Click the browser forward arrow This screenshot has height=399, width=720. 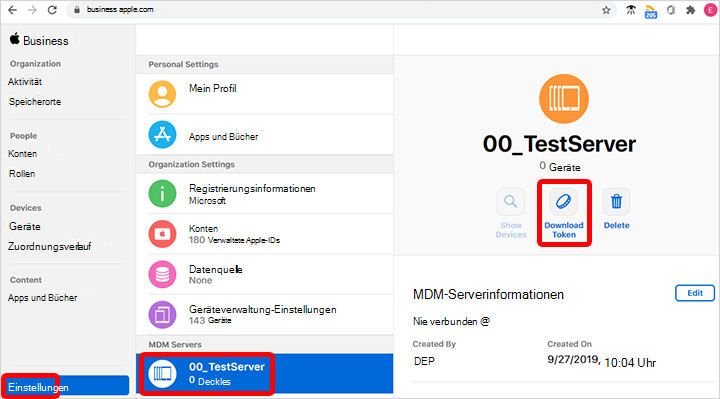[x=32, y=10]
